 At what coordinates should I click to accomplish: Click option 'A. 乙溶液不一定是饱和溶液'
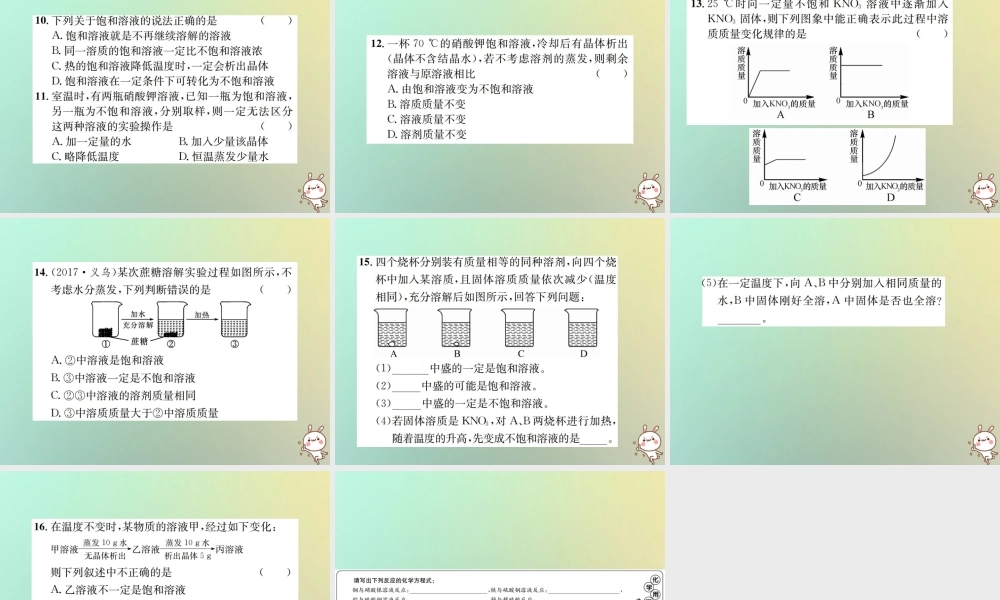coord(118,590)
